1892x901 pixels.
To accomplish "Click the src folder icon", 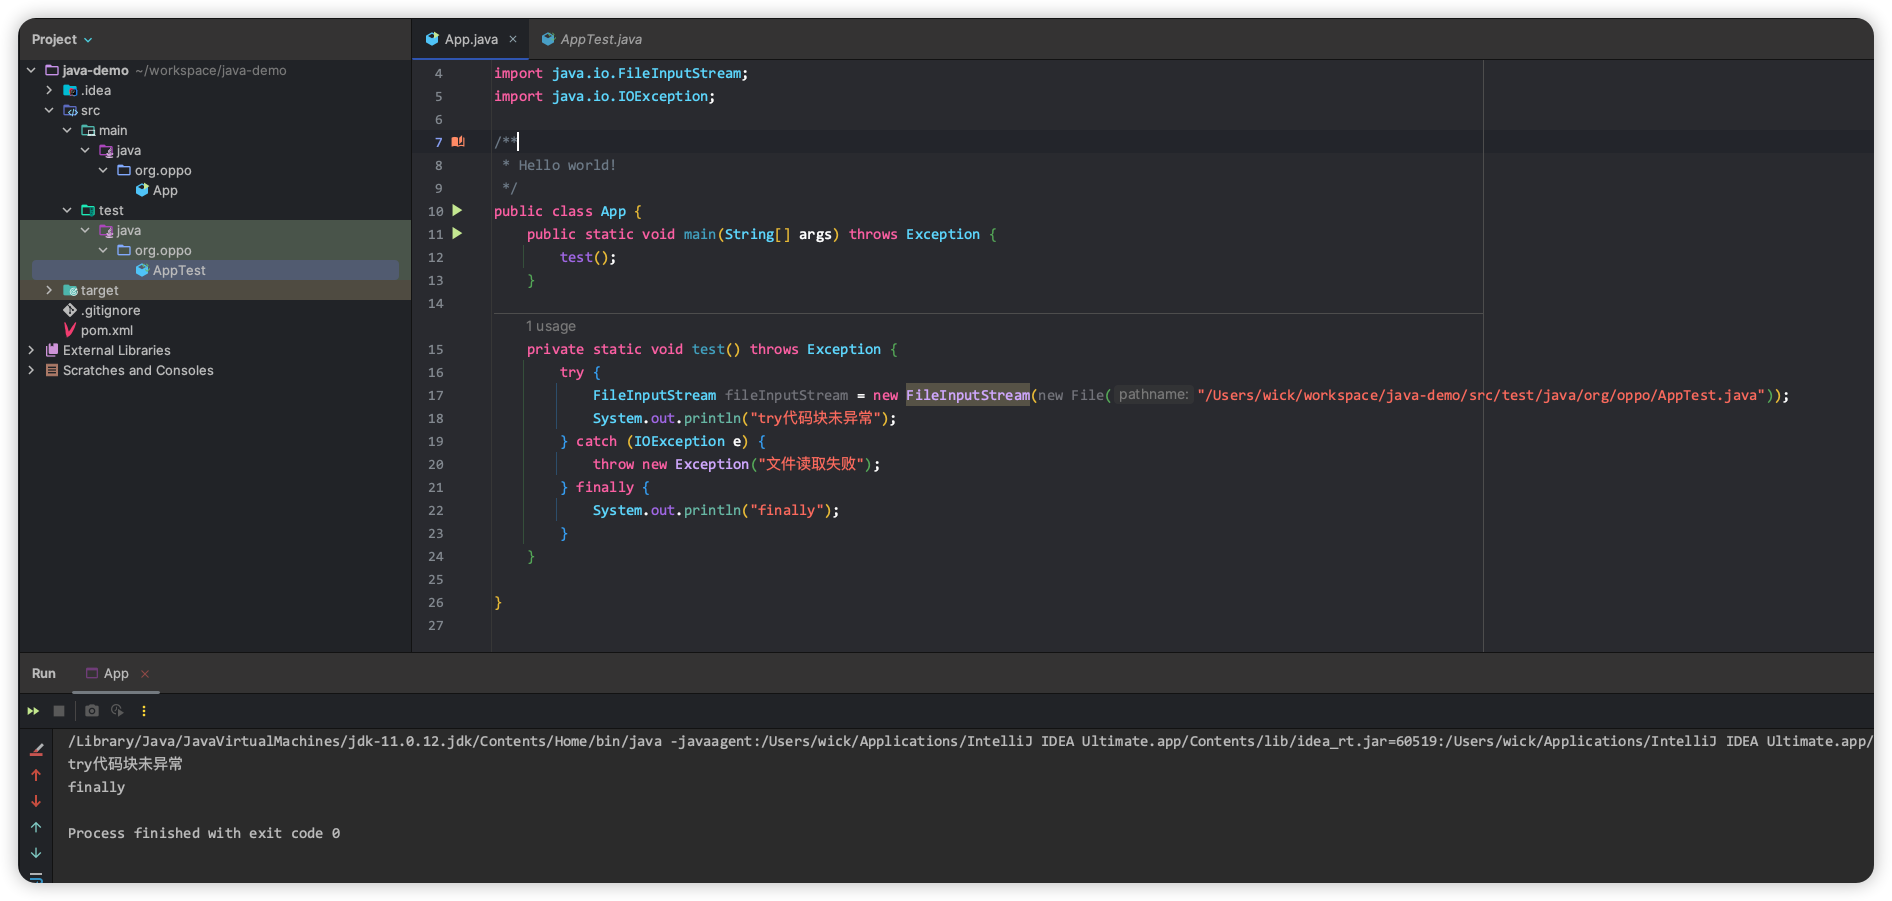I will tap(70, 110).
